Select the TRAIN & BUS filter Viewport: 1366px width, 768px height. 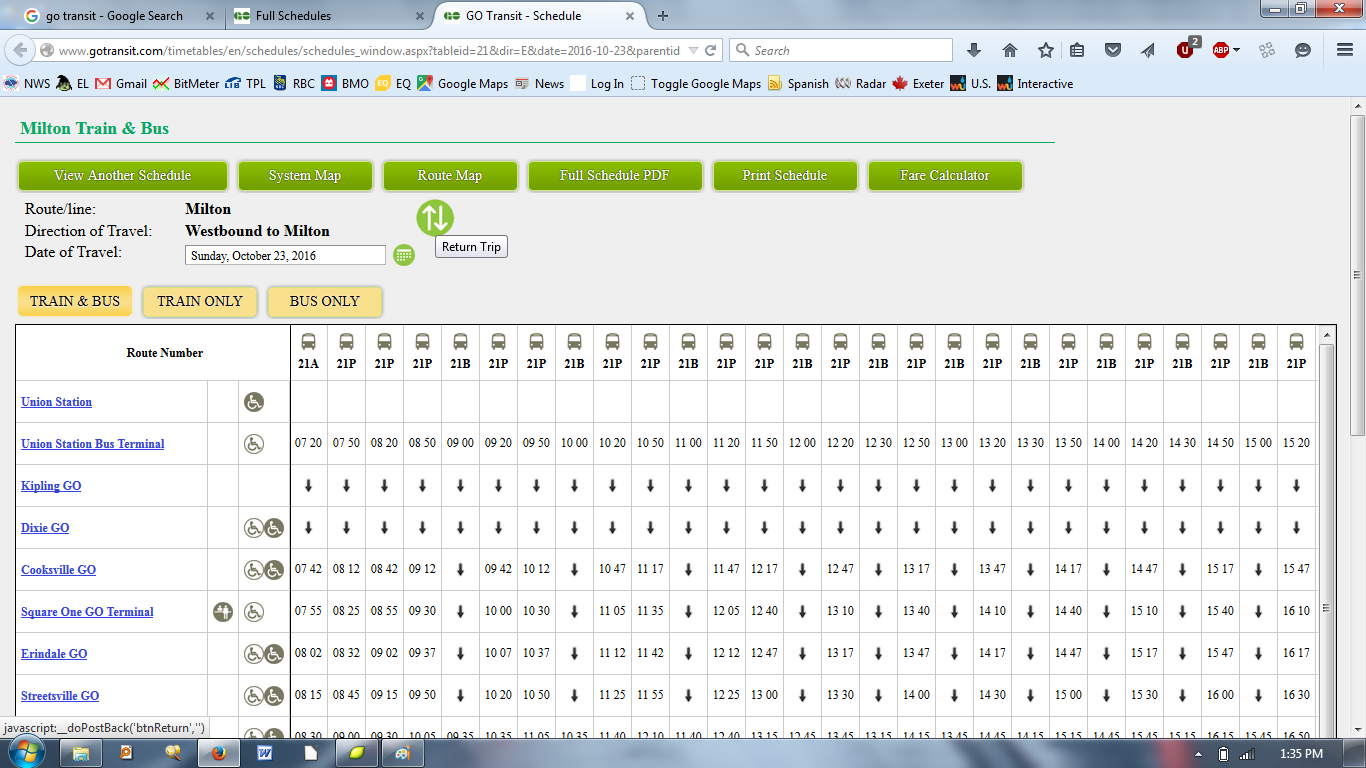[75, 301]
